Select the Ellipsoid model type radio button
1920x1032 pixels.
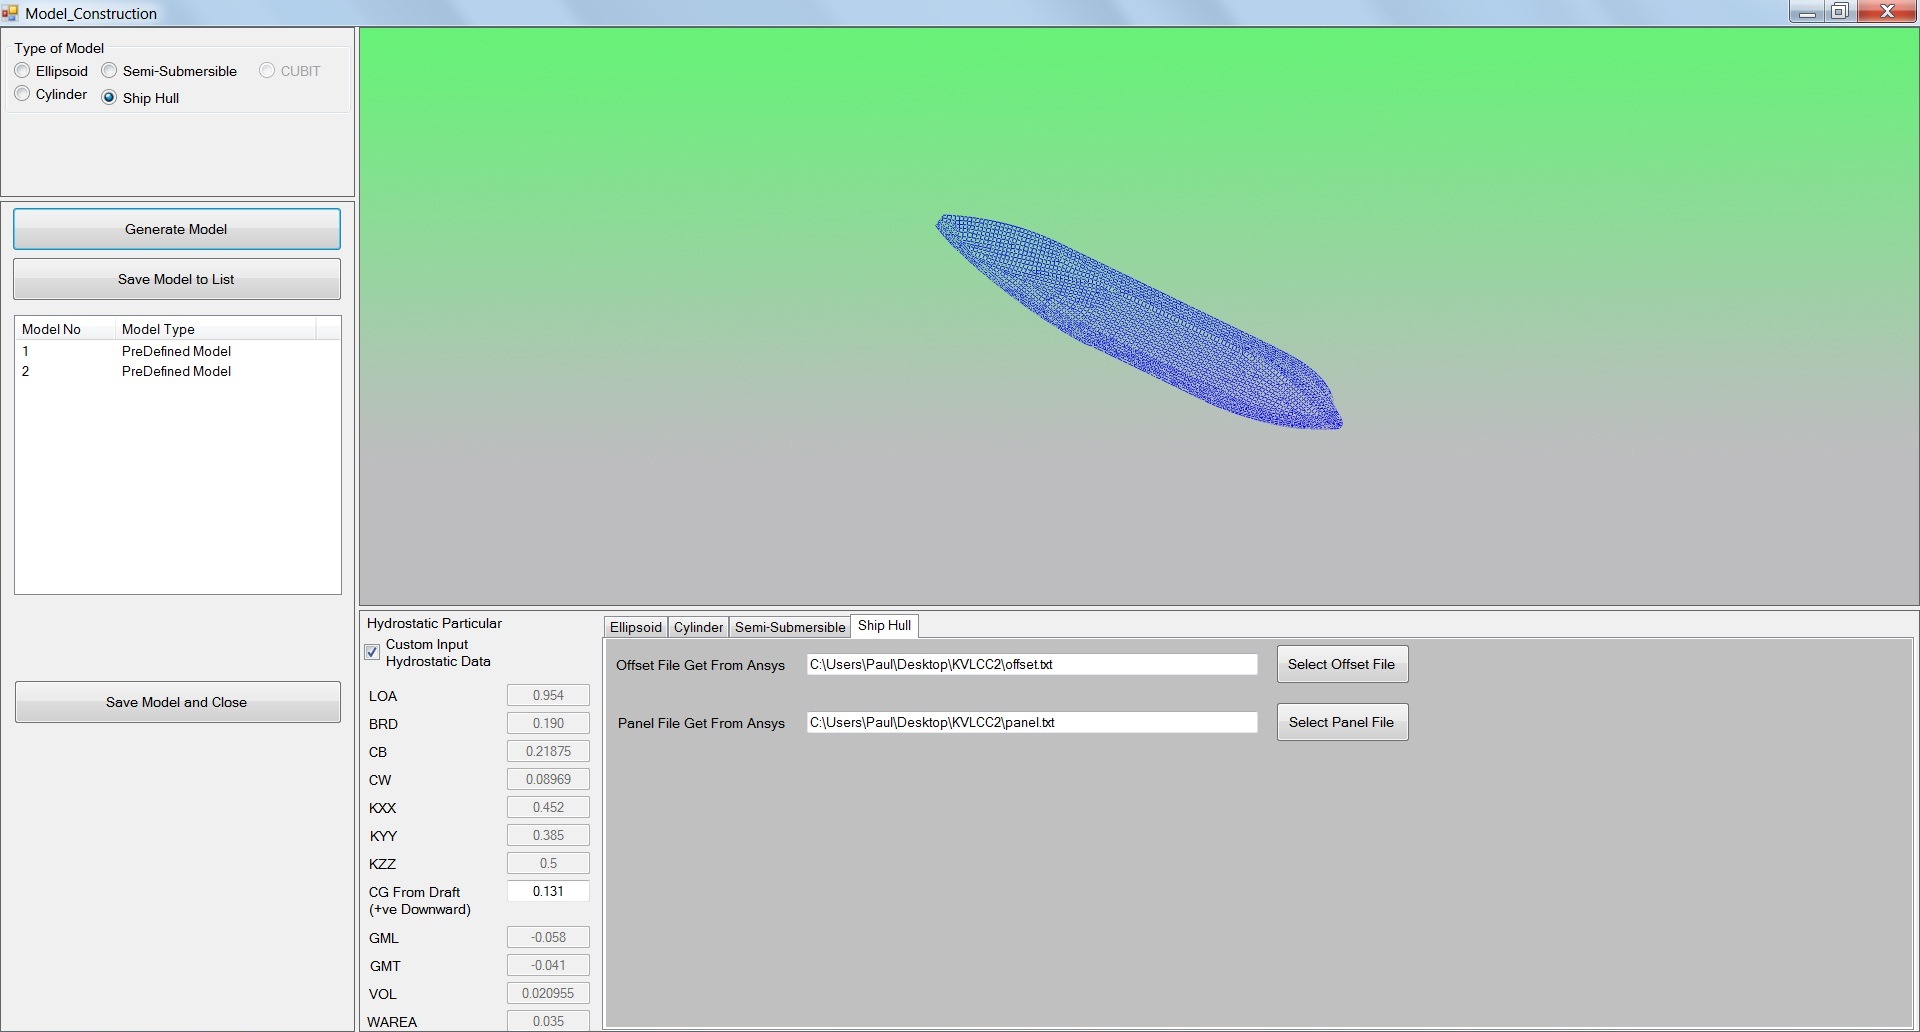(23, 71)
